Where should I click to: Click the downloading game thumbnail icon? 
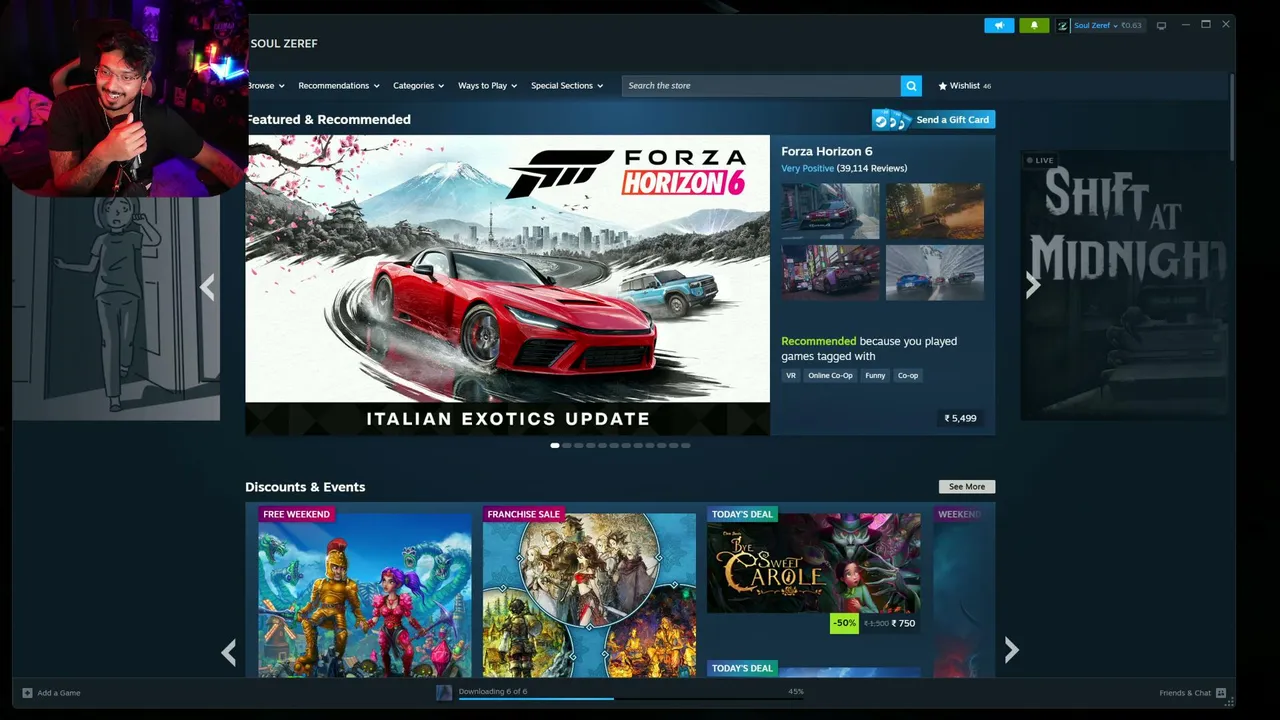(444, 693)
